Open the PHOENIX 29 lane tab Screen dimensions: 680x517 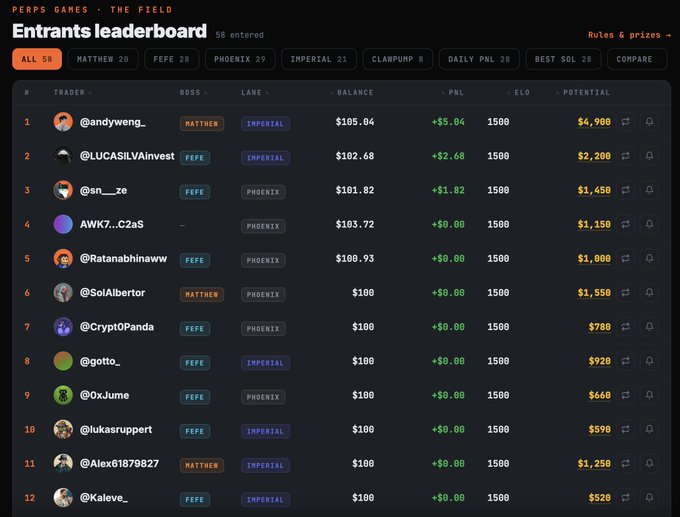coord(240,59)
